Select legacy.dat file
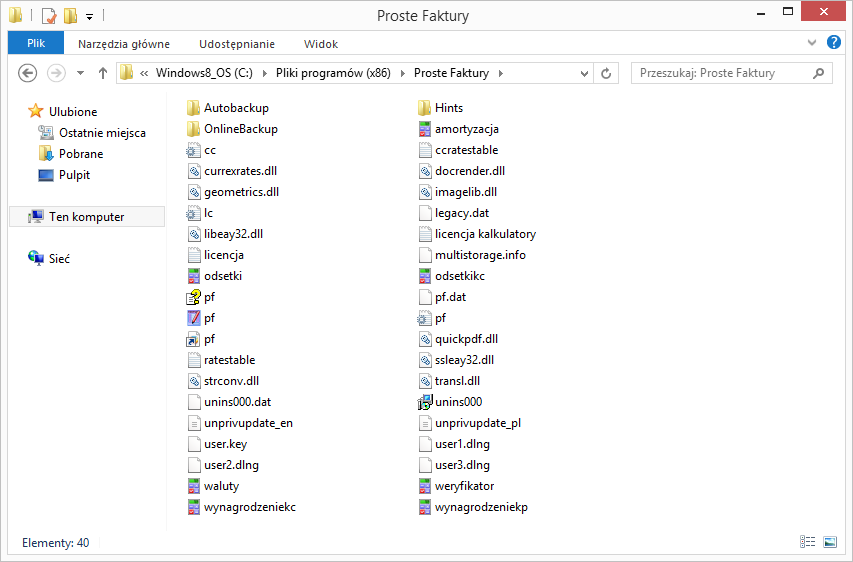 [454, 213]
